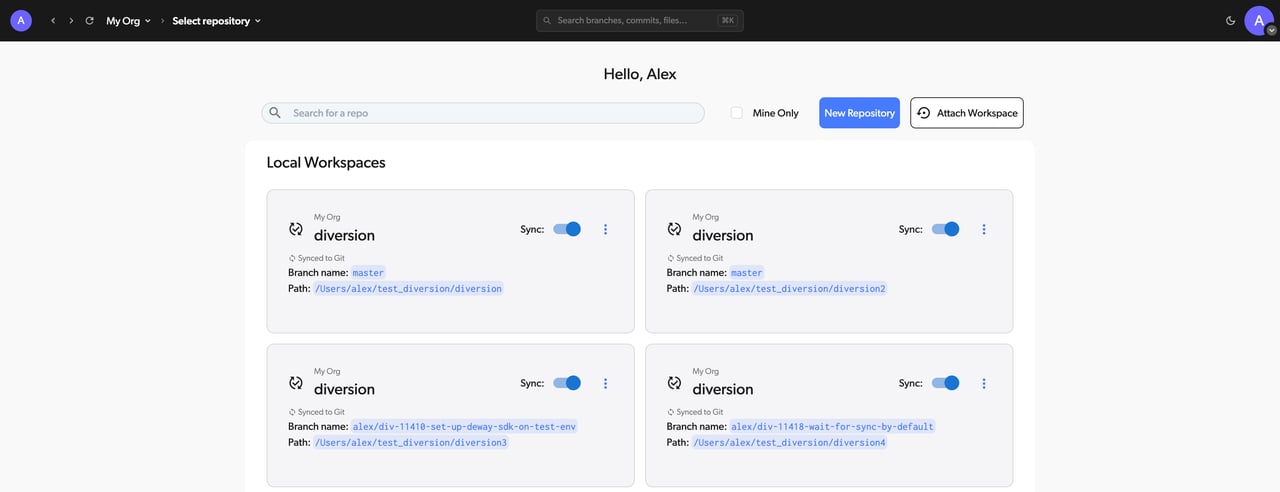
Task: Click the repo icon on the /diversion path card
Action: pyautogui.click(x=296, y=229)
